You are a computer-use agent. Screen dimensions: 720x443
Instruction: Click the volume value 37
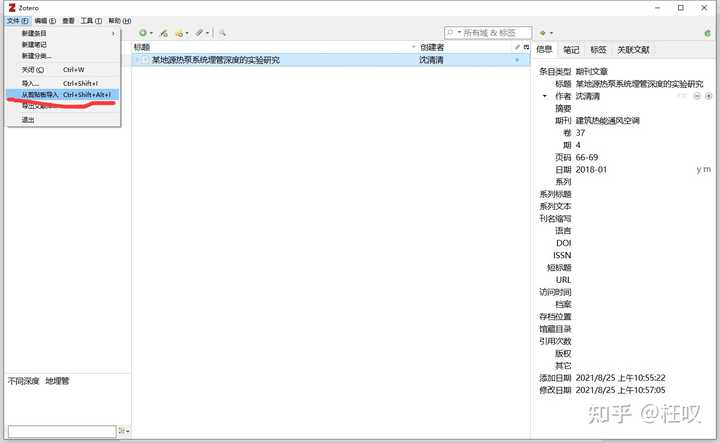[580, 133]
